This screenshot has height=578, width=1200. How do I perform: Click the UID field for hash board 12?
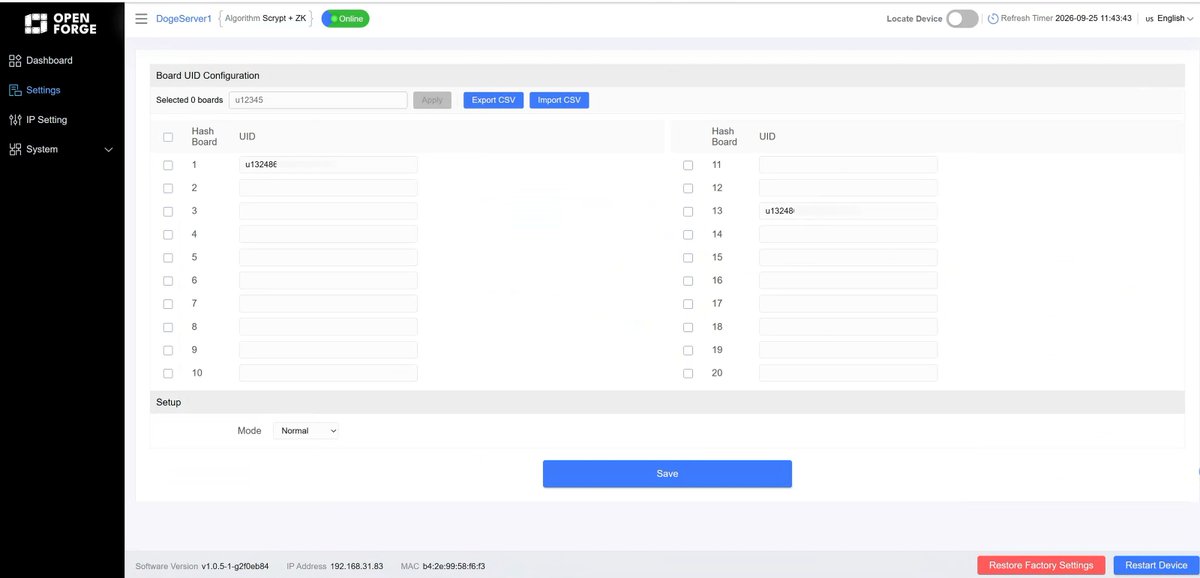pos(848,188)
